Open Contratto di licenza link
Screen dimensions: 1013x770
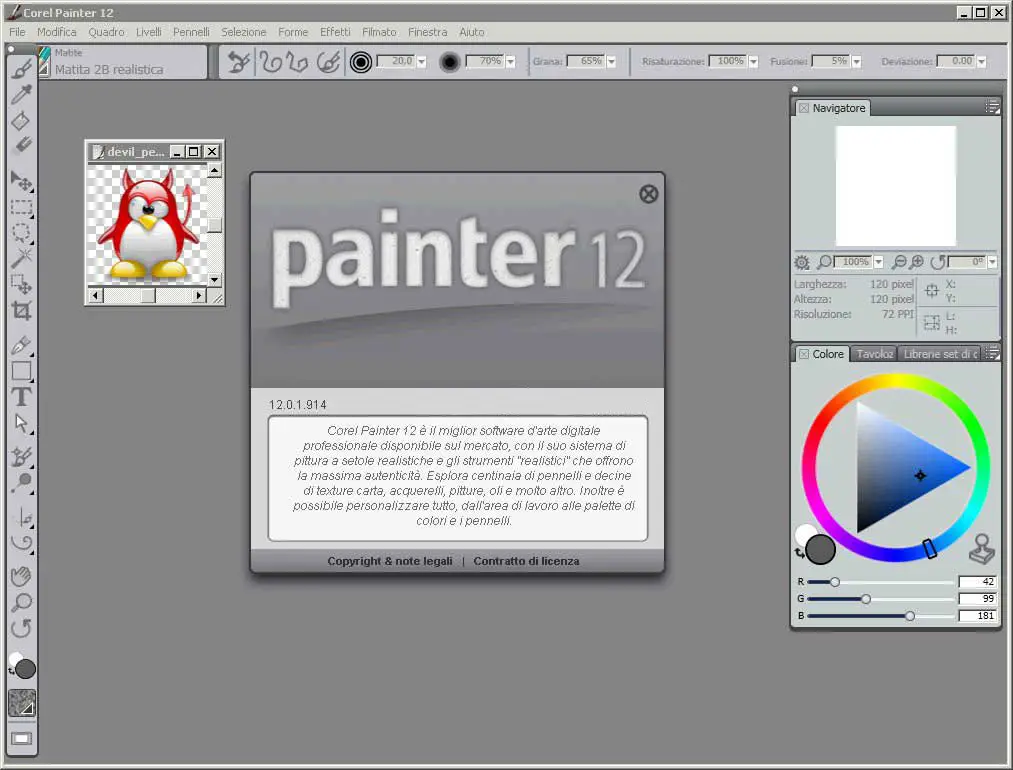pyautogui.click(x=527, y=561)
